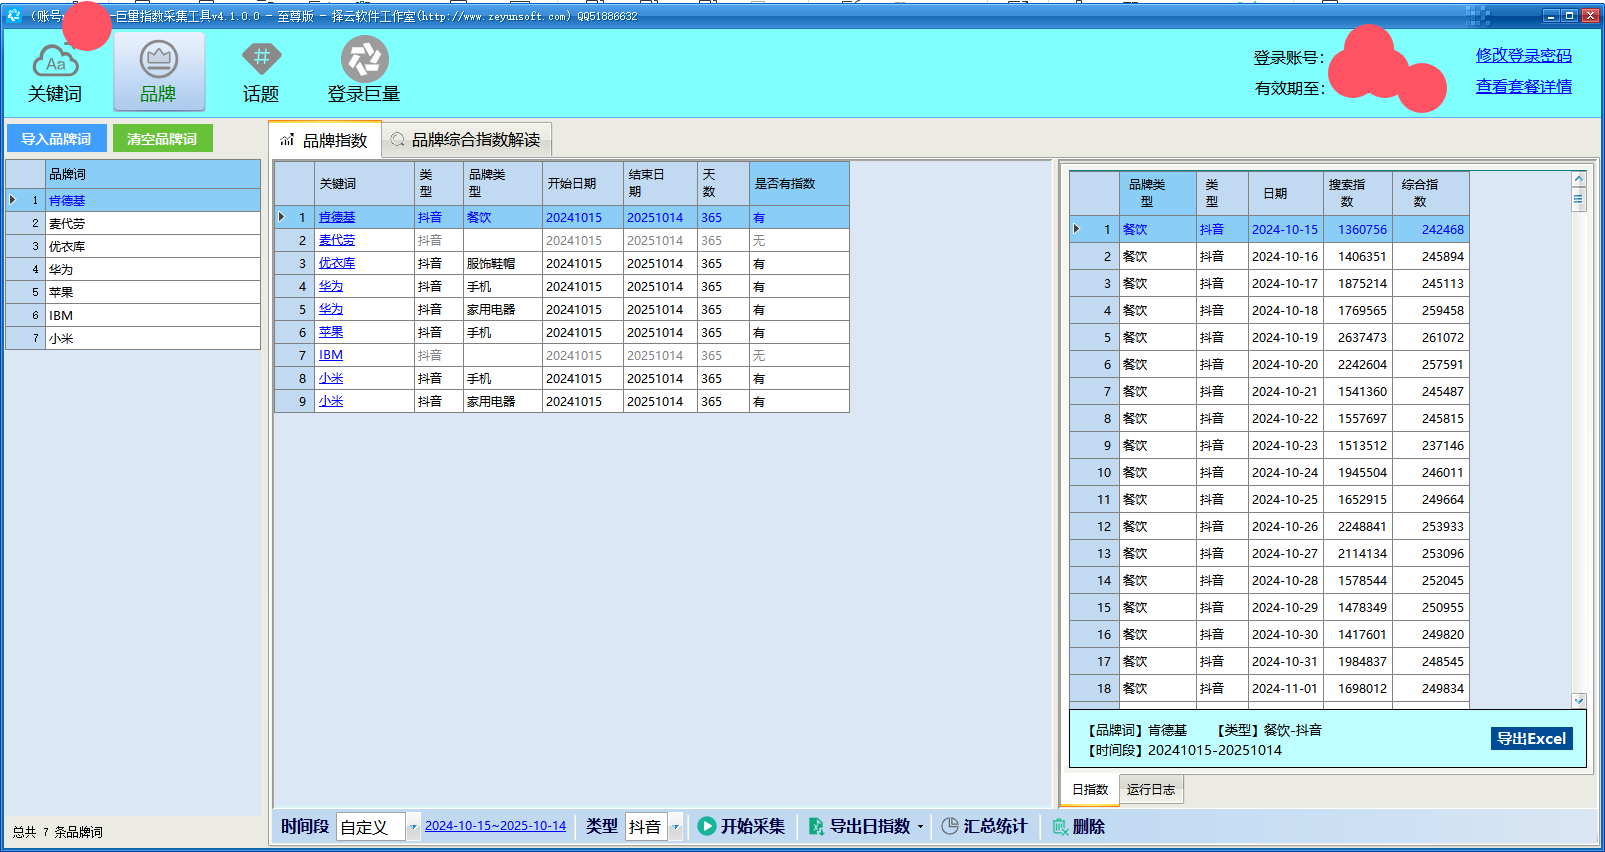Click 汇总统计 summary statistics
The width and height of the screenshot is (1605, 852).
coord(984,826)
